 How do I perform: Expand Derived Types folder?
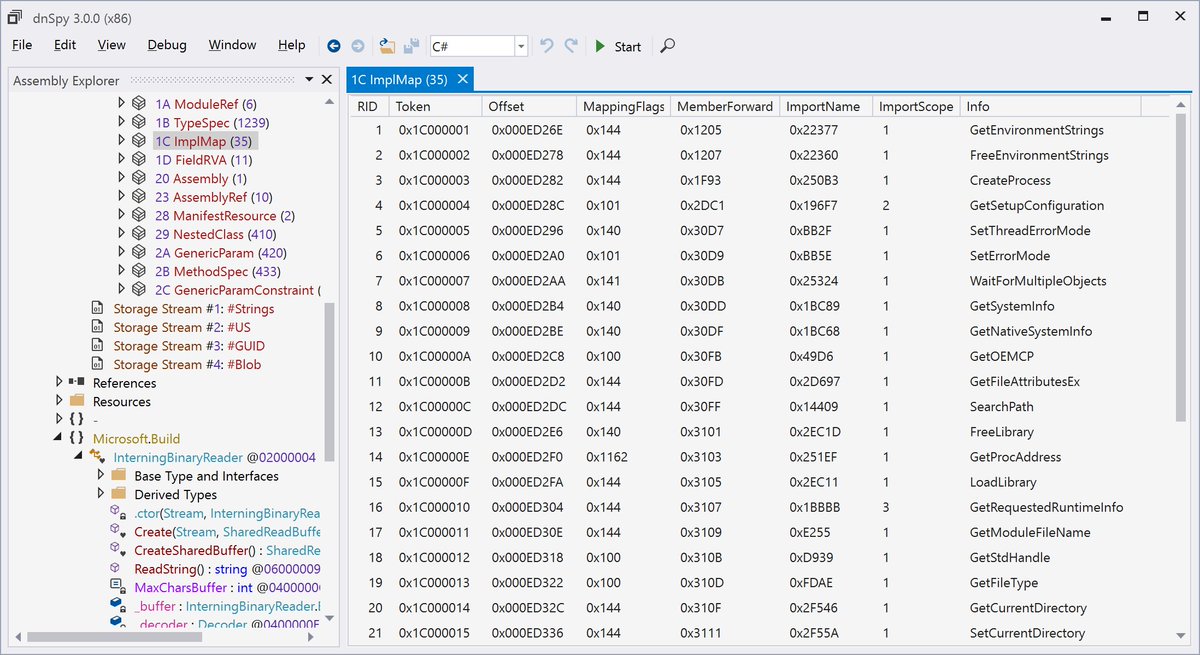pos(101,494)
